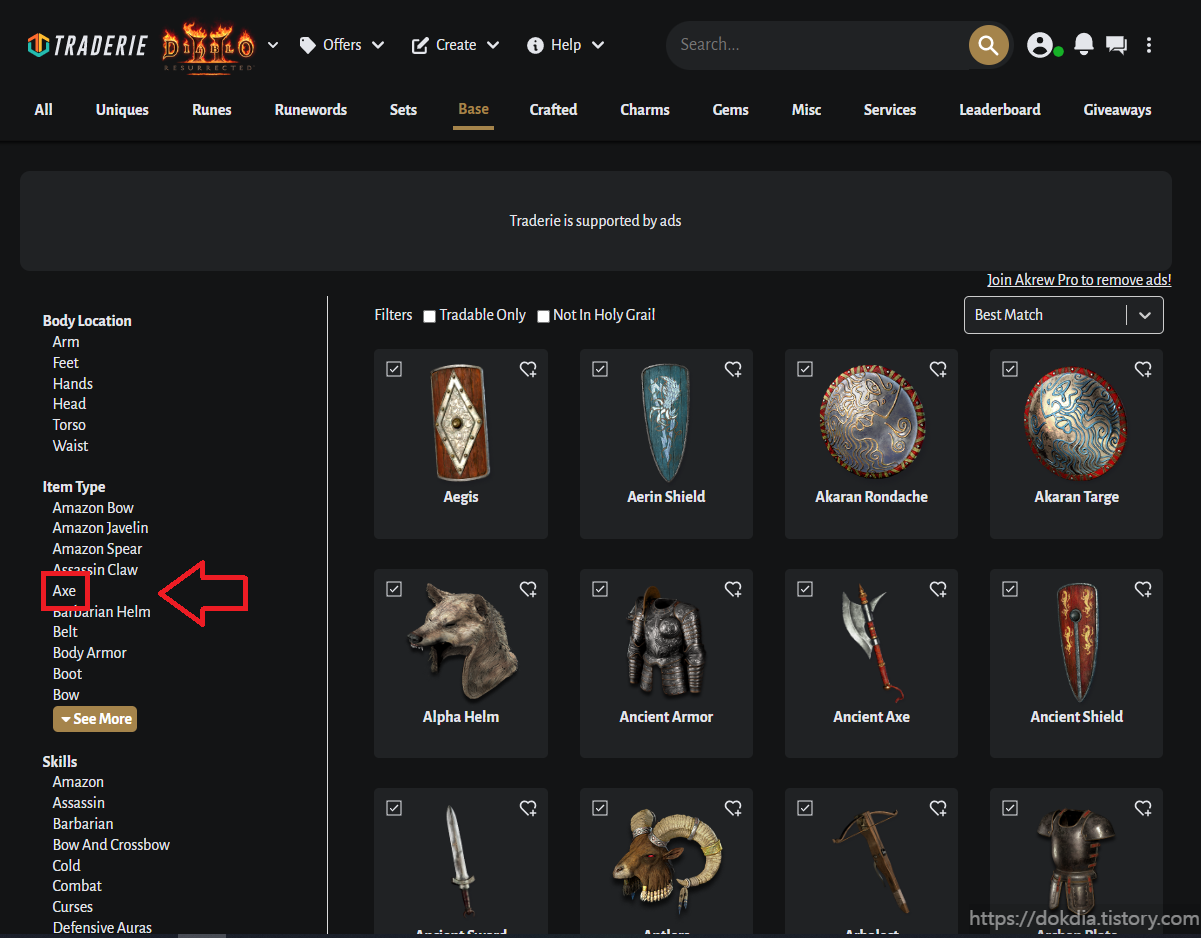The image size is (1201, 938).
Task: Switch to the Uniques tab
Action: pyautogui.click(x=122, y=110)
